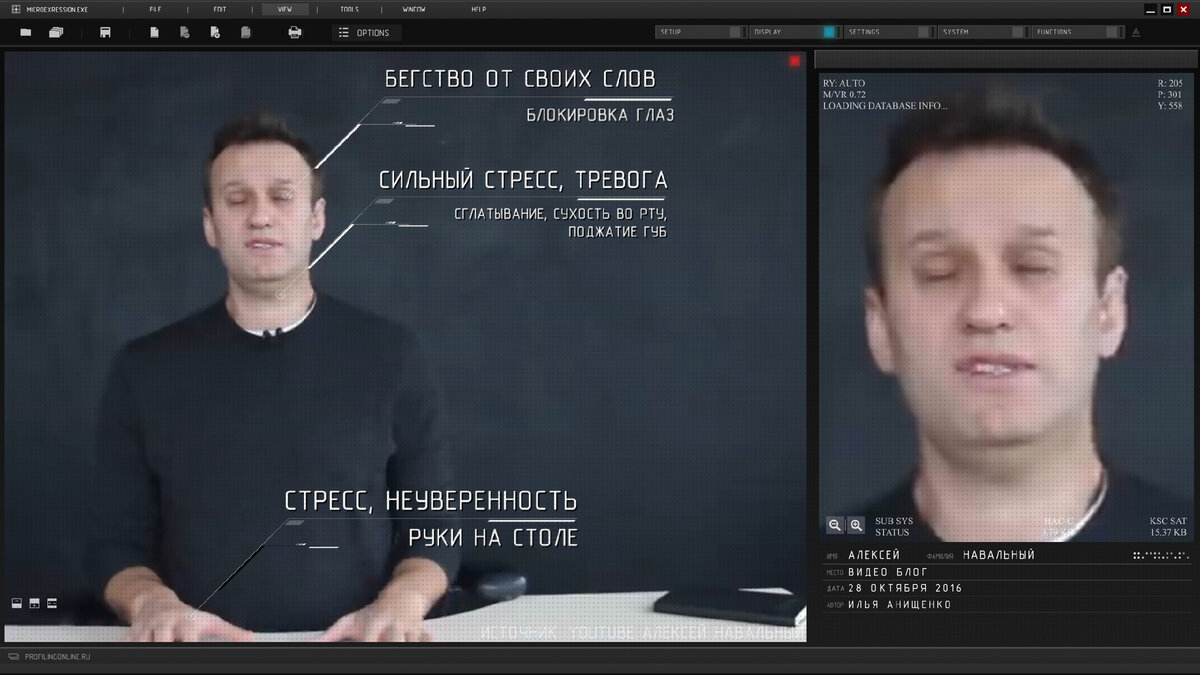Open the OPTIONS list on the toolbar
This screenshot has width=1200, height=675.
click(367, 31)
